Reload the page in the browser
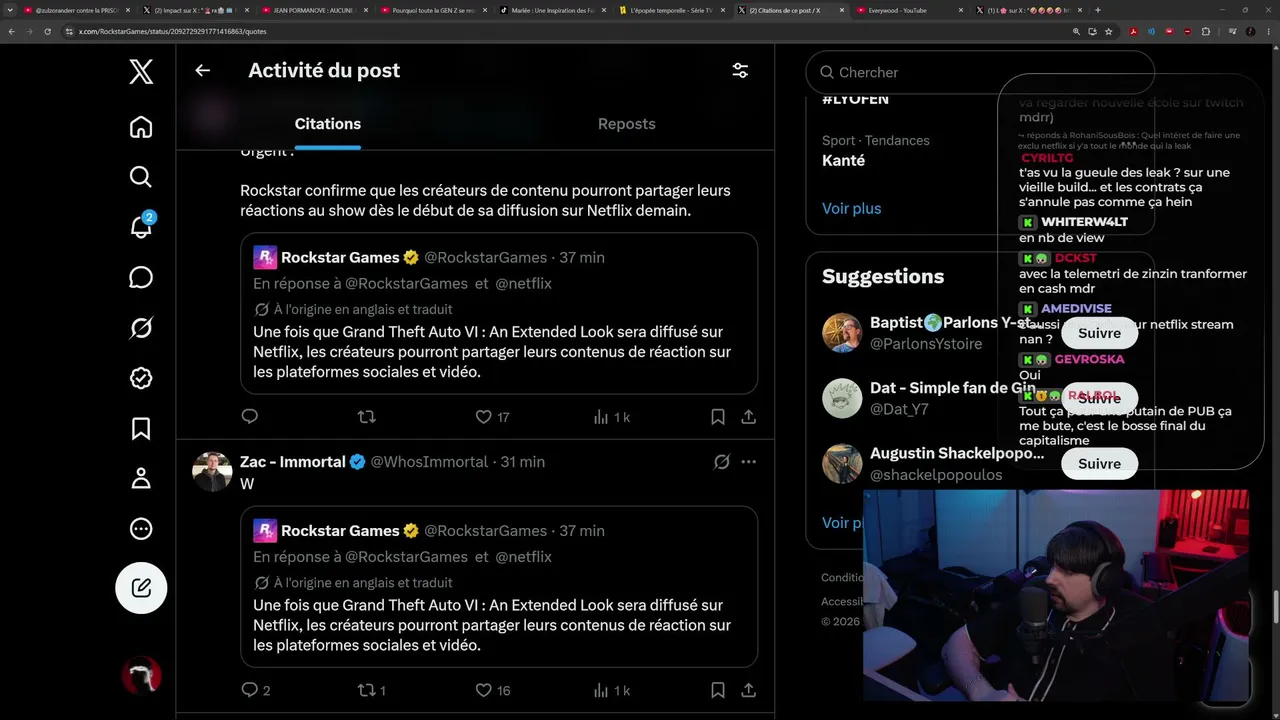 [x=46, y=31]
